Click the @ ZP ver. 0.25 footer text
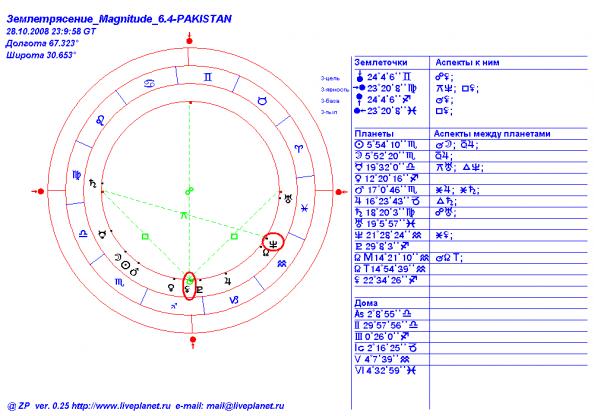Screen dimensions: 594x416 point(38,406)
